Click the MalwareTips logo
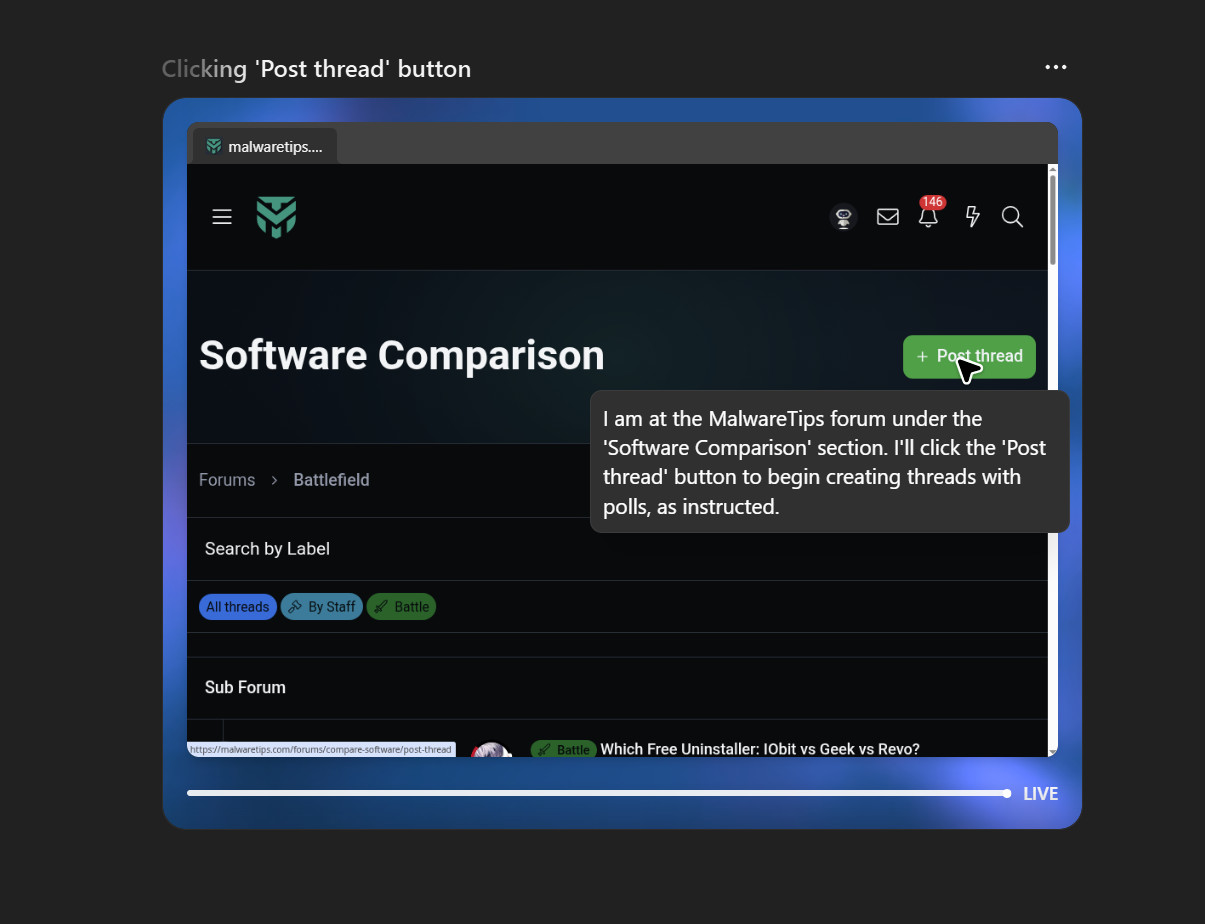 coord(276,217)
